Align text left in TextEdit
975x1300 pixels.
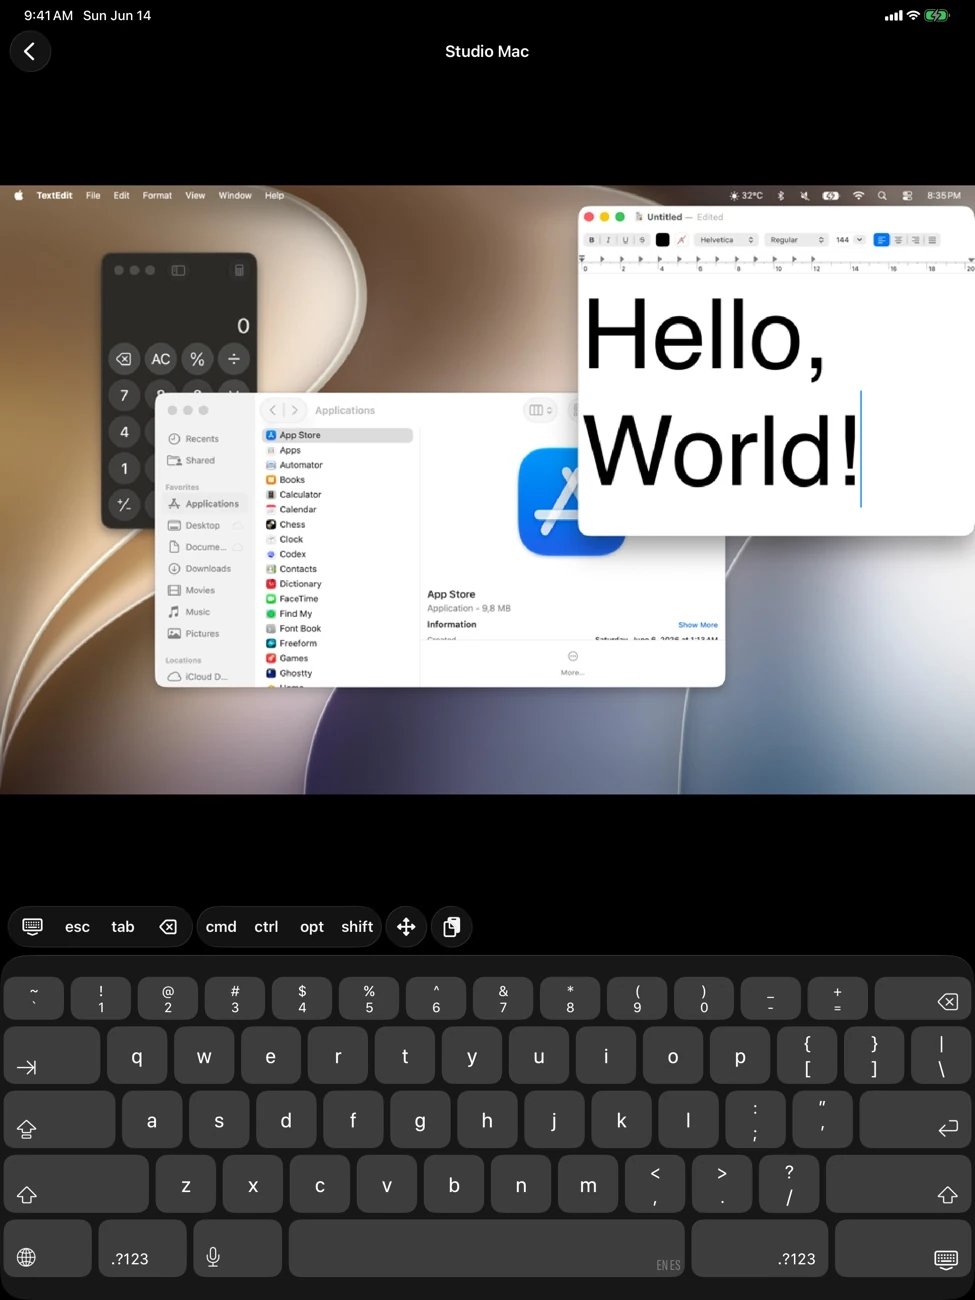point(881,240)
